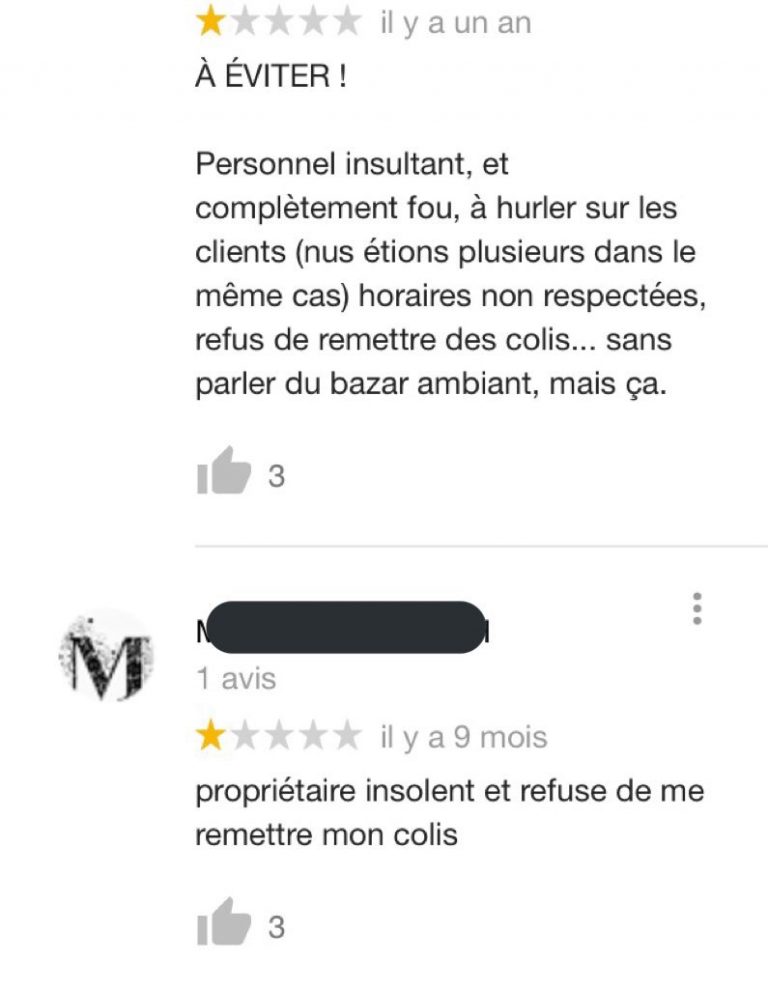Click the like count under "remettre mon colis"
This screenshot has height=989, width=768.
tap(276, 927)
